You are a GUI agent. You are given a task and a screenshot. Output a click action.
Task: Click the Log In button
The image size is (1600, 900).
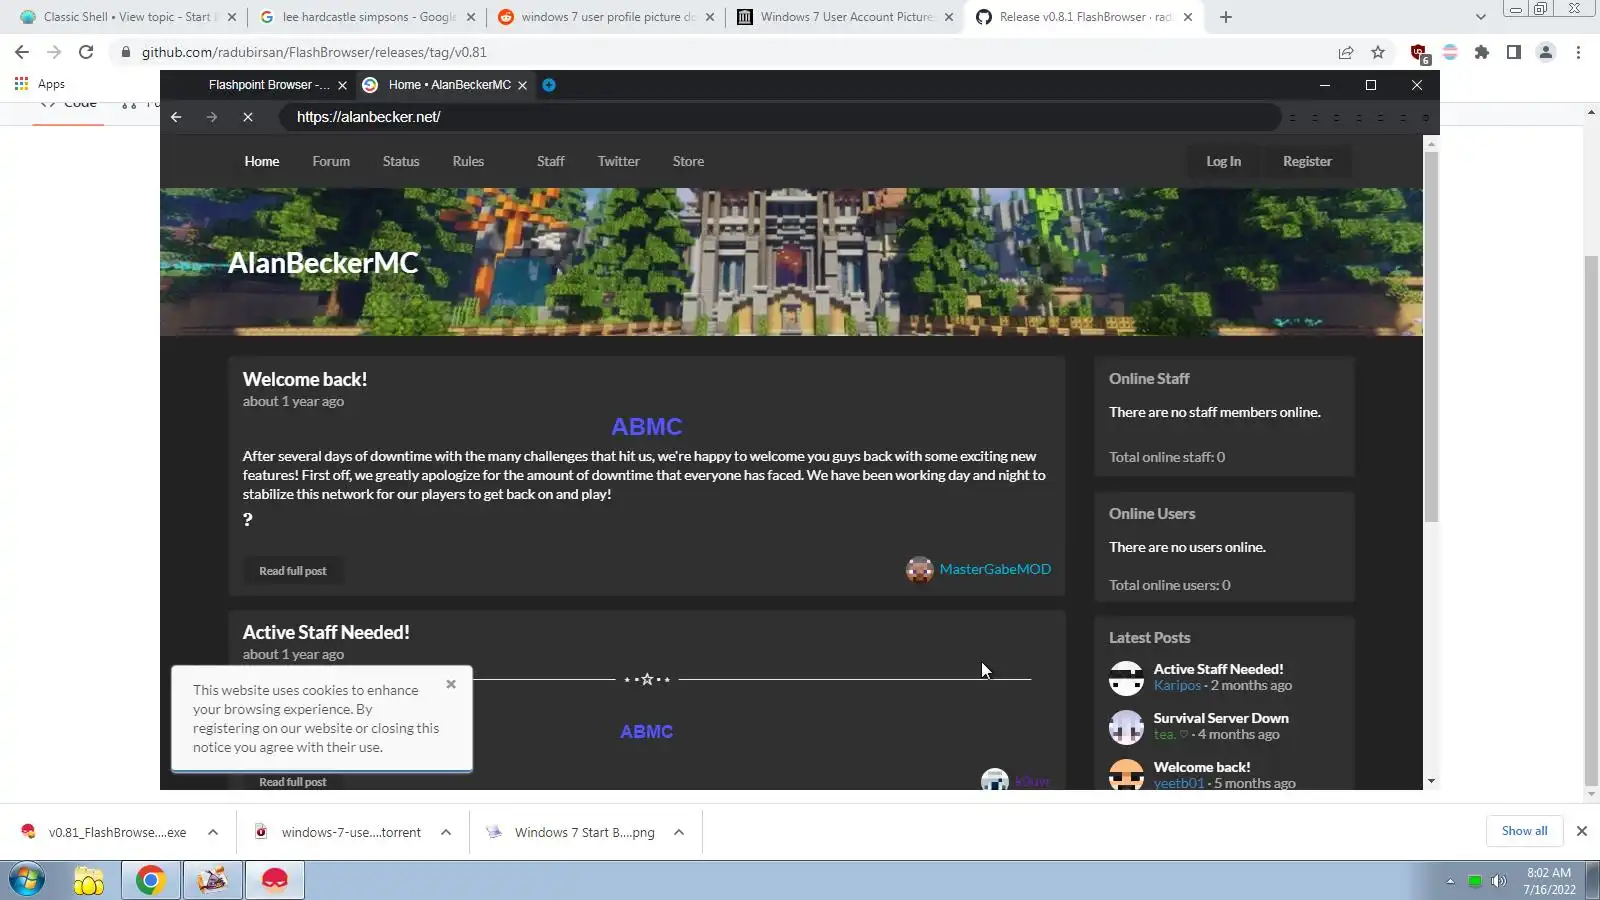[1223, 161]
